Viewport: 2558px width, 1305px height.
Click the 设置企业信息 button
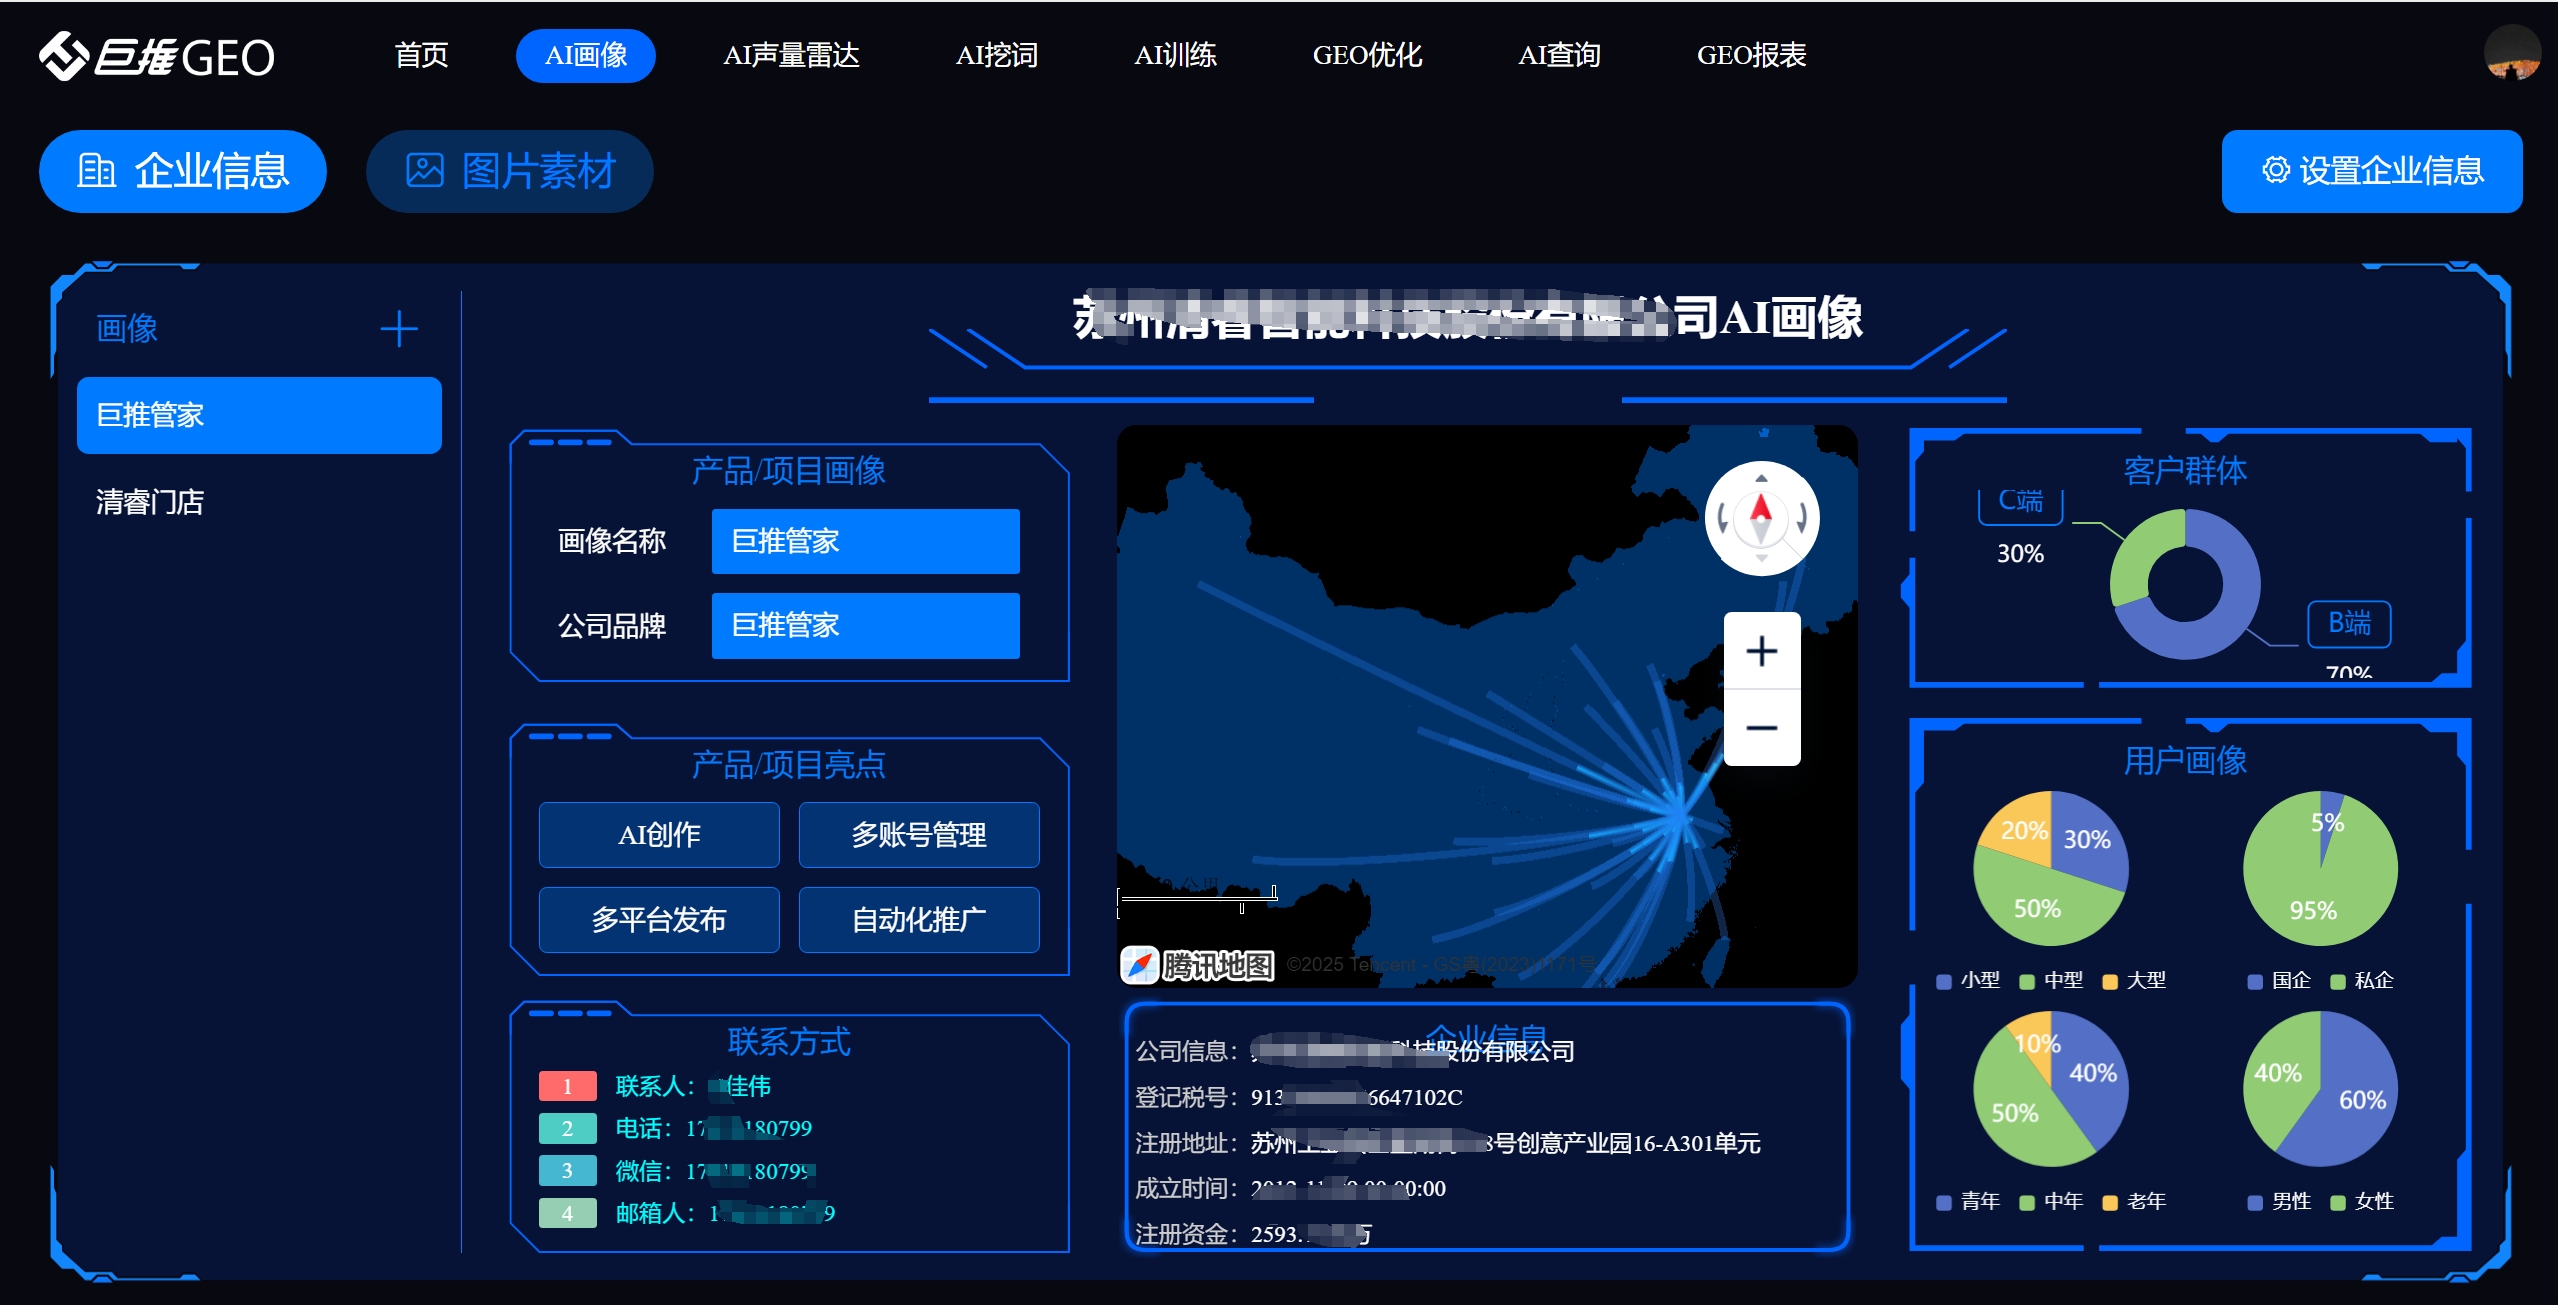[x=2371, y=171]
